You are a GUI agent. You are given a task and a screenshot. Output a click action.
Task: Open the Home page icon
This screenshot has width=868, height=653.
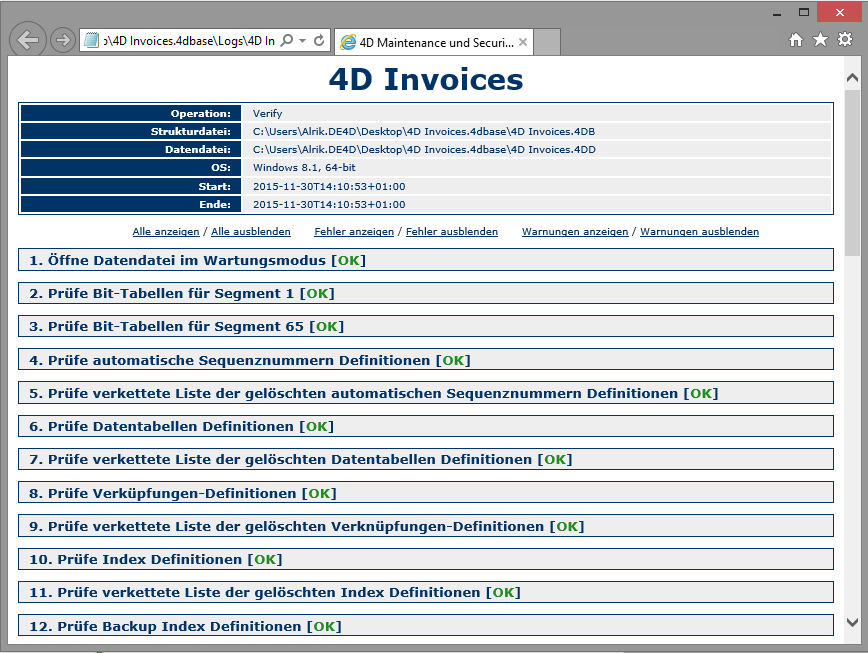(x=796, y=40)
